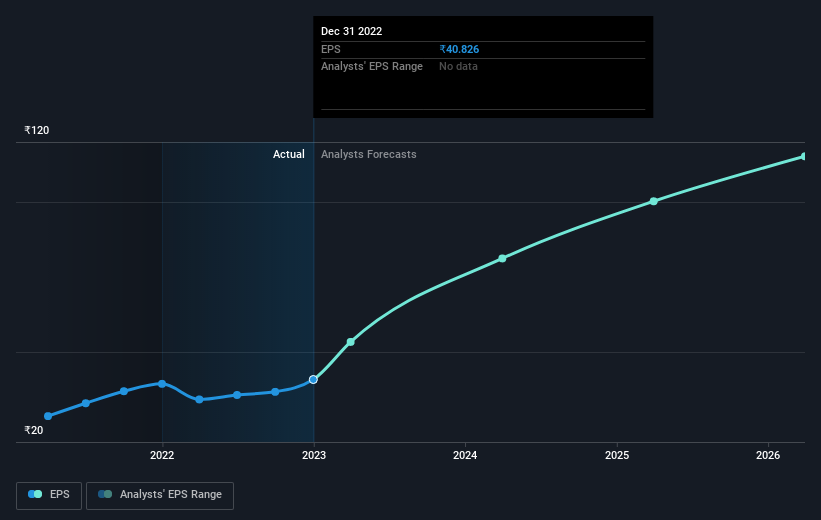Image resolution: width=821 pixels, height=520 pixels.
Task: Click the No data range value
Action: pyautogui.click(x=458, y=67)
